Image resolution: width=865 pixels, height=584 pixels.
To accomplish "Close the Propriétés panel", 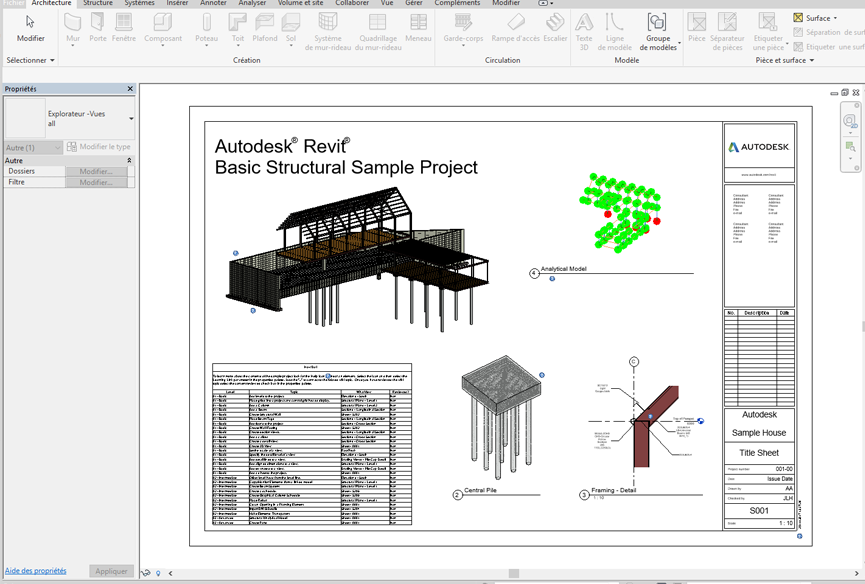I will tap(130, 89).
